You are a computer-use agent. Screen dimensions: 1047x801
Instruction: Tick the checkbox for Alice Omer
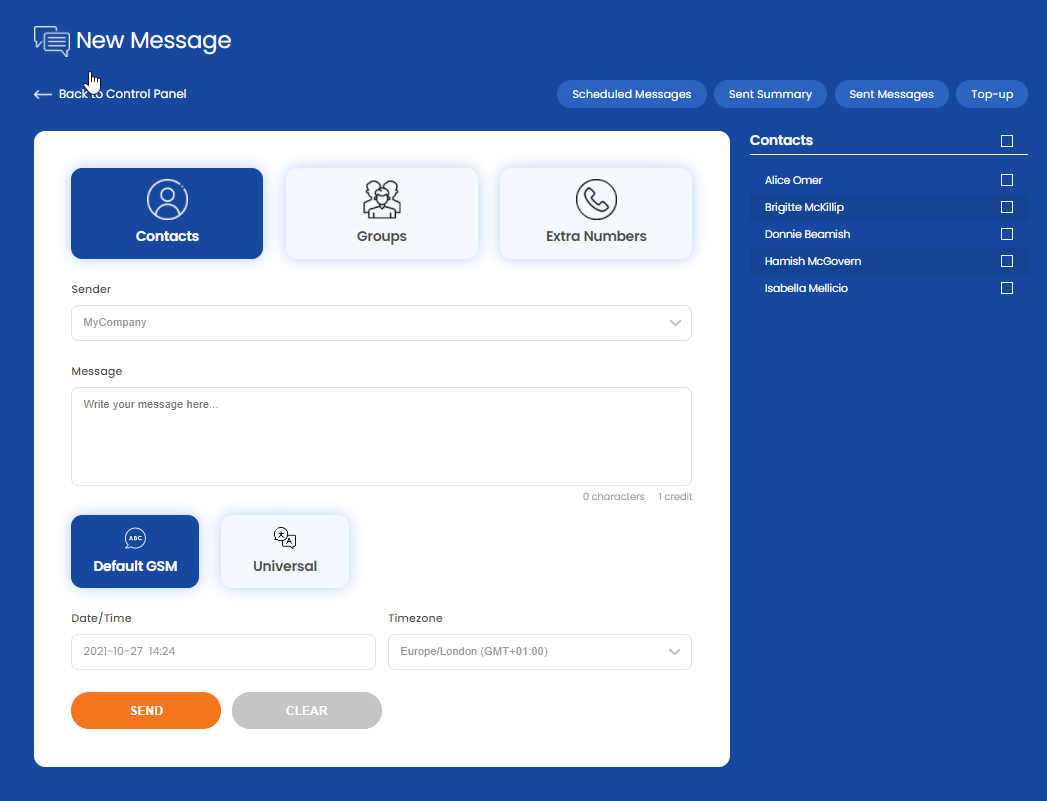tap(1007, 180)
